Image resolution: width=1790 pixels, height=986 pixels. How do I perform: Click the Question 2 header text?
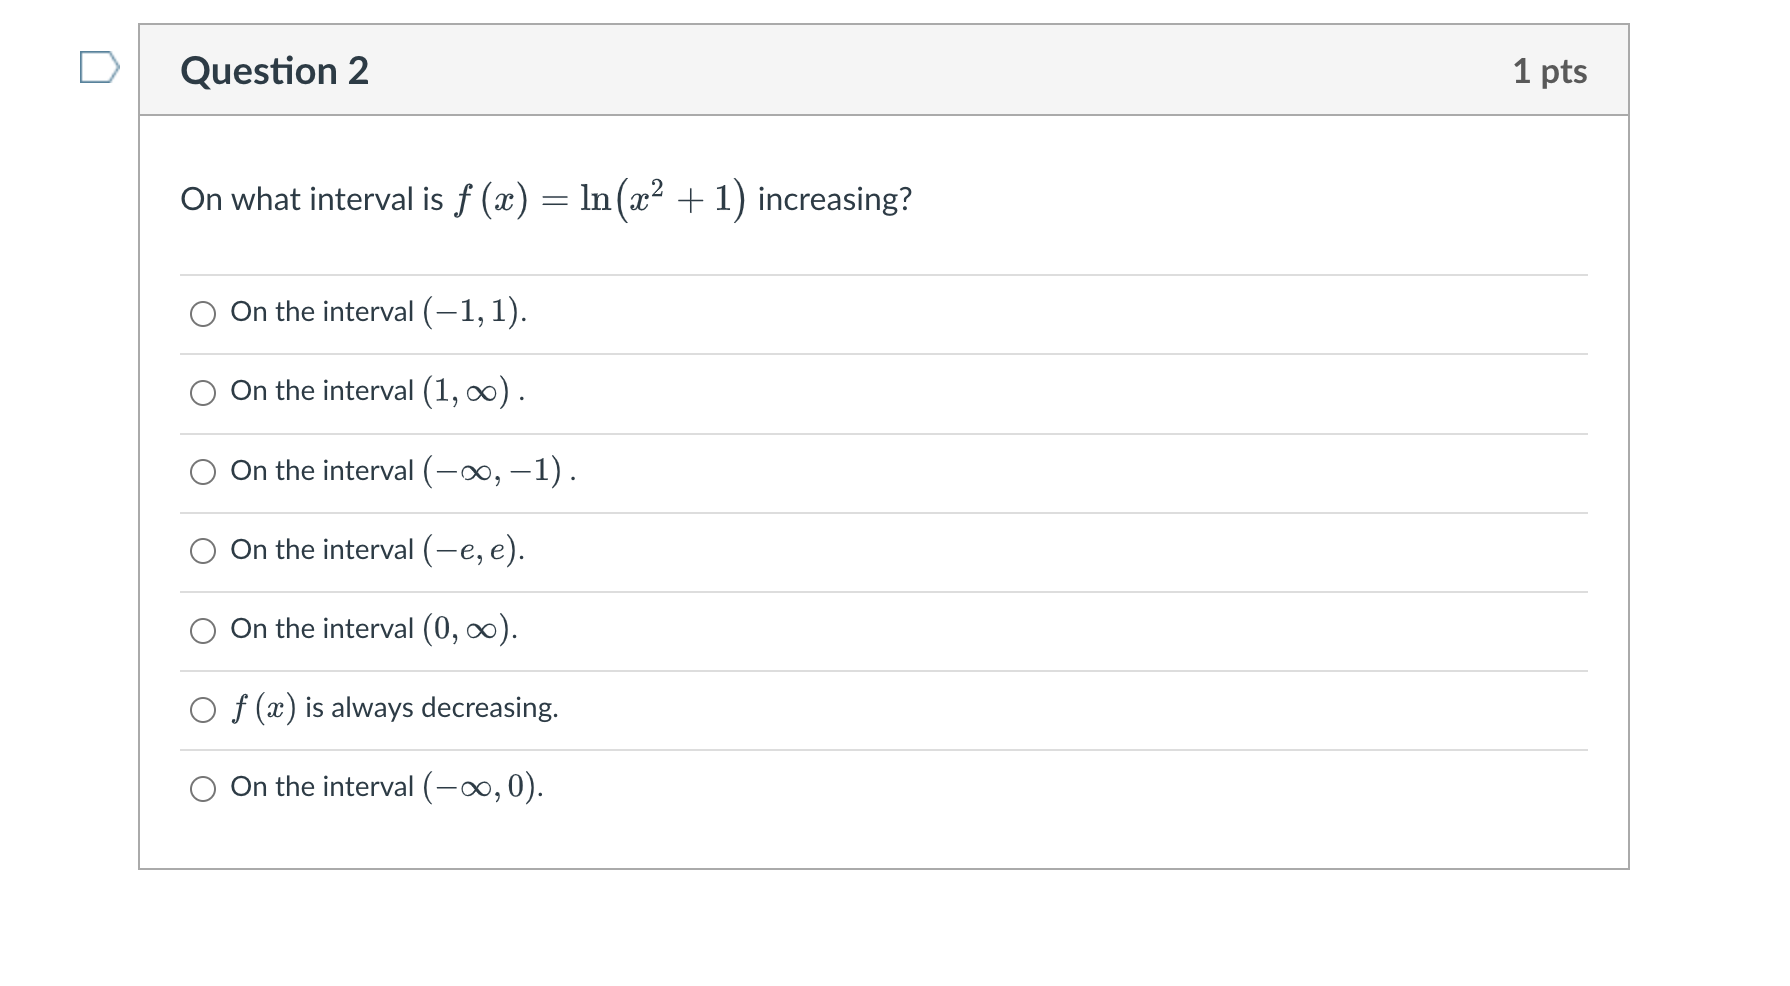pyautogui.click(x=273, y=70)
